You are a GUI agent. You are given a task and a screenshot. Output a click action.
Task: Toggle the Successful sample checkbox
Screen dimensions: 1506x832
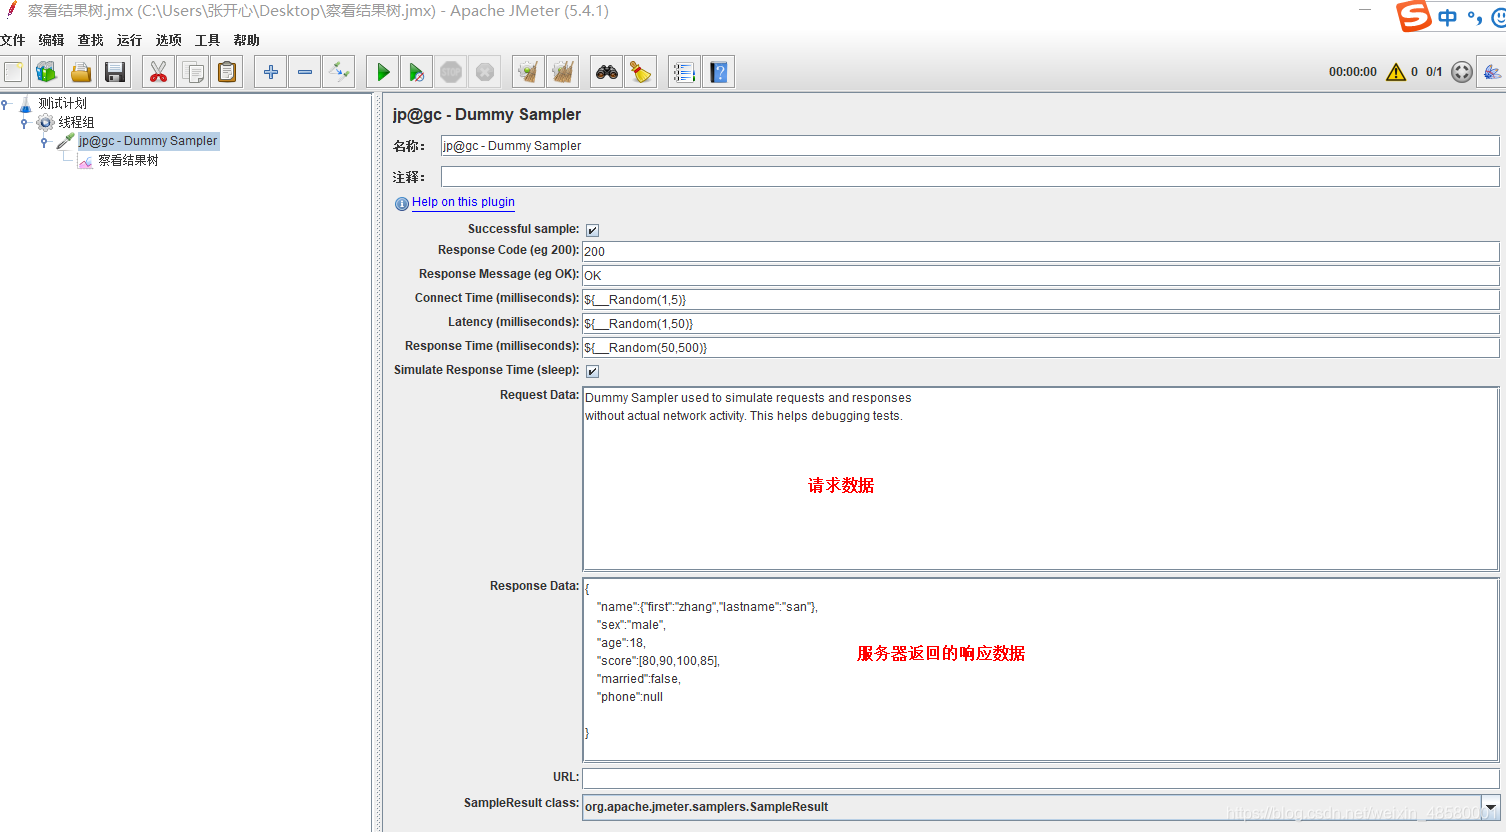click(592, 230)
